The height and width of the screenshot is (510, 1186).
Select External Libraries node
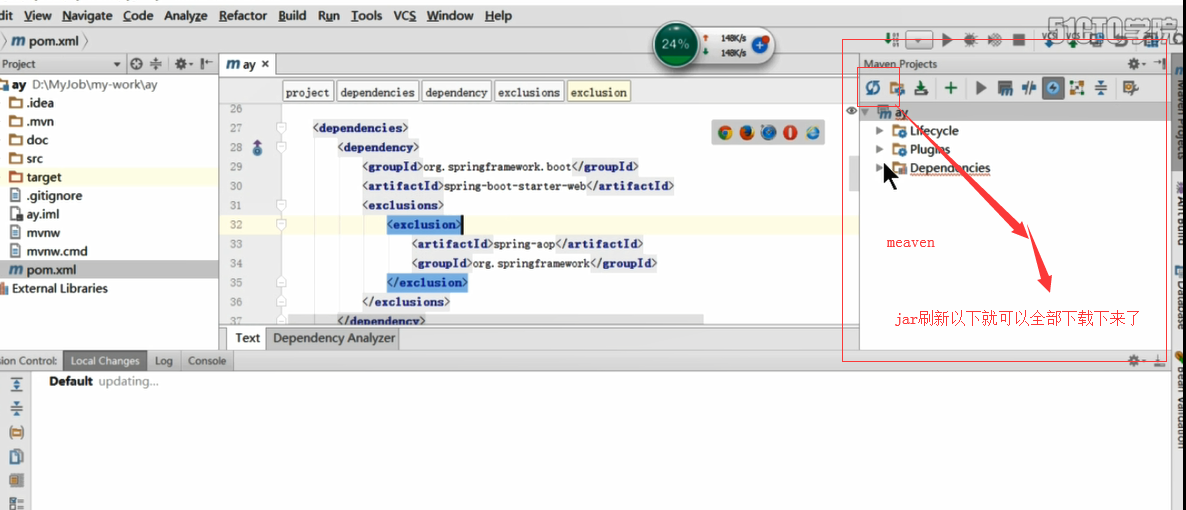[54, 288]
